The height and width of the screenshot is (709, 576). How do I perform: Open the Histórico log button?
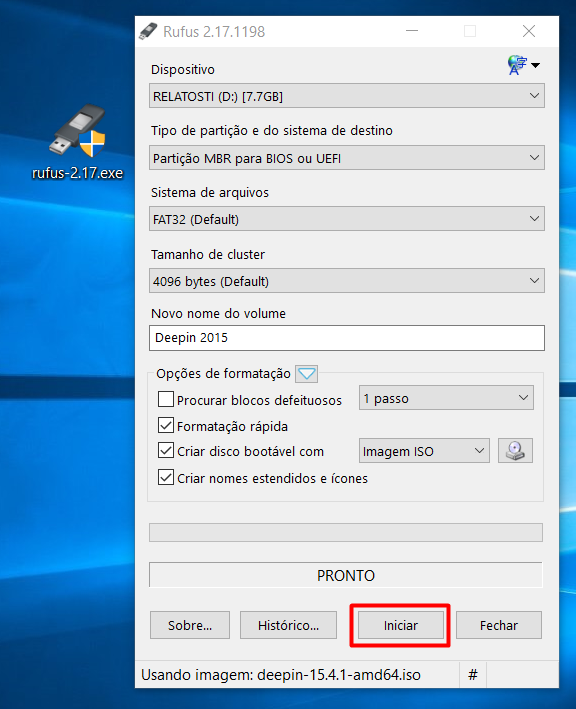[288, 625]
